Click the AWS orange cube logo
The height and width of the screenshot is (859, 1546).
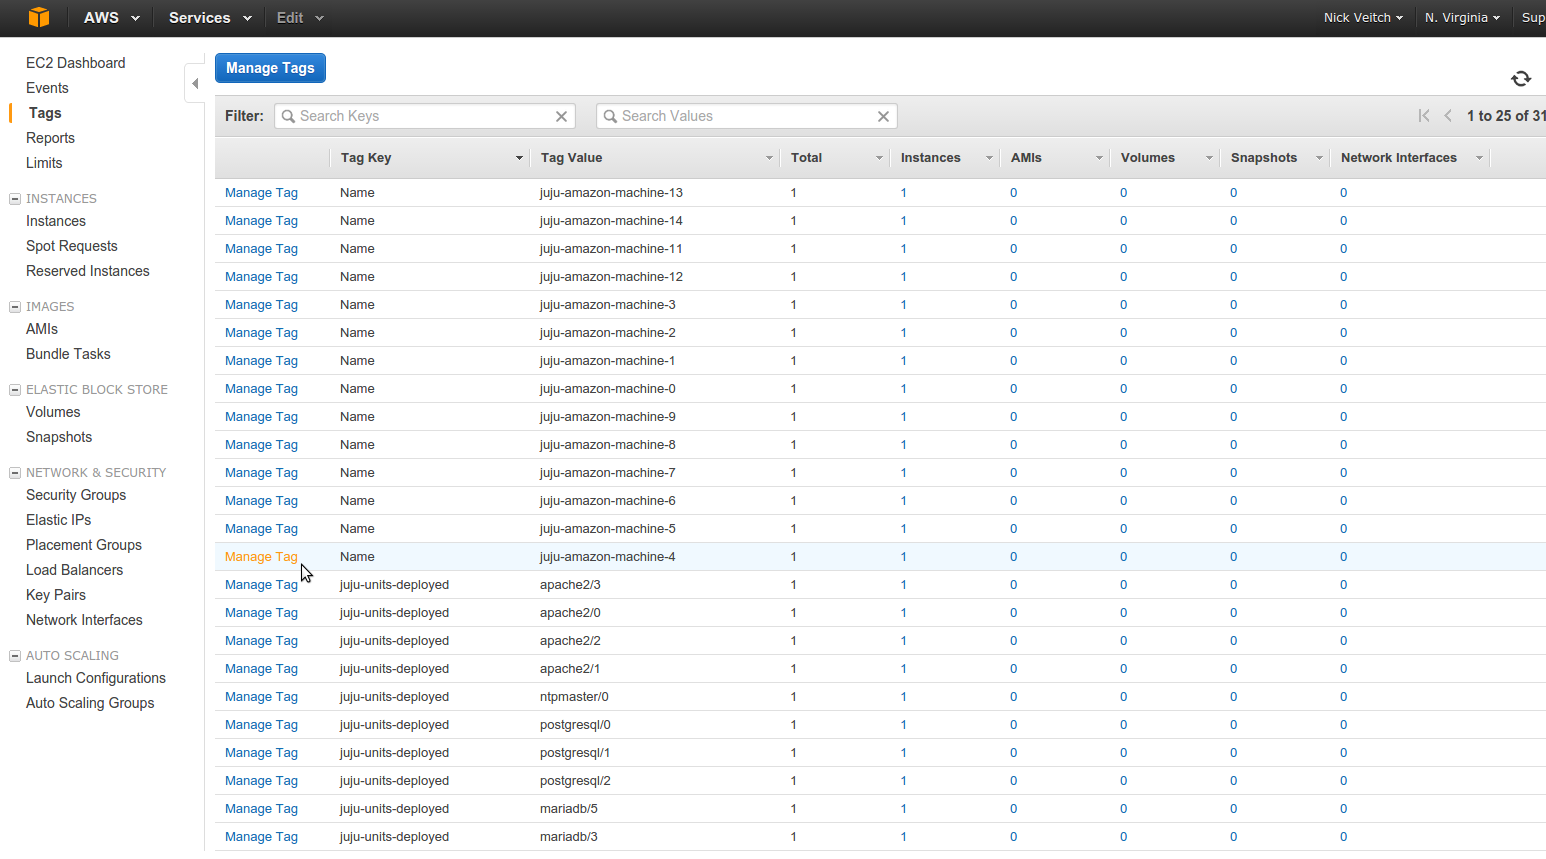click(x=38, y=17)
